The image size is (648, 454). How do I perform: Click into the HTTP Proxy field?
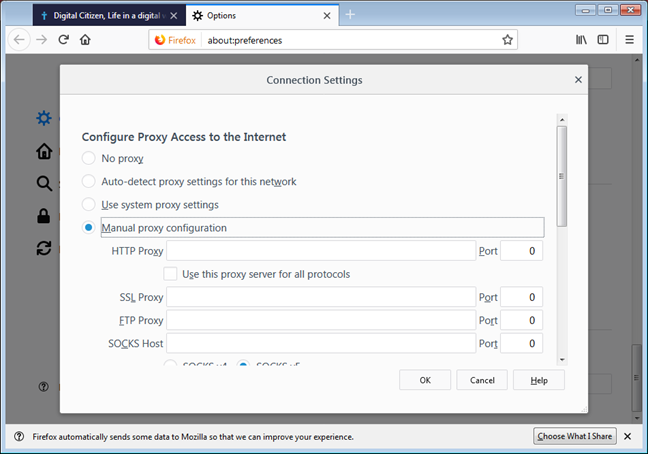tap(321, 251)
